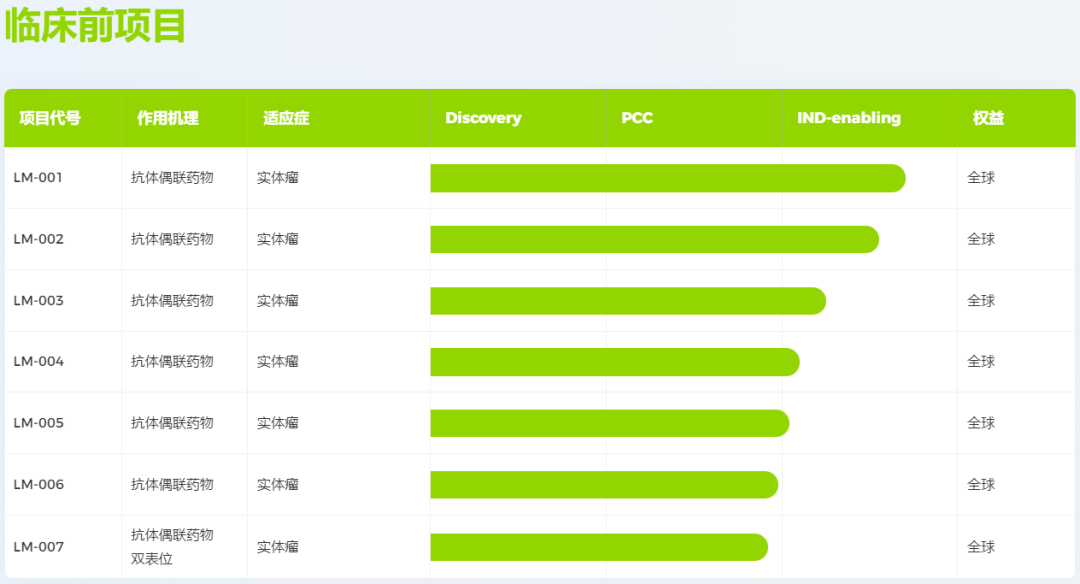
Task: Select the Discovery stage header
Action: (483, 118)
